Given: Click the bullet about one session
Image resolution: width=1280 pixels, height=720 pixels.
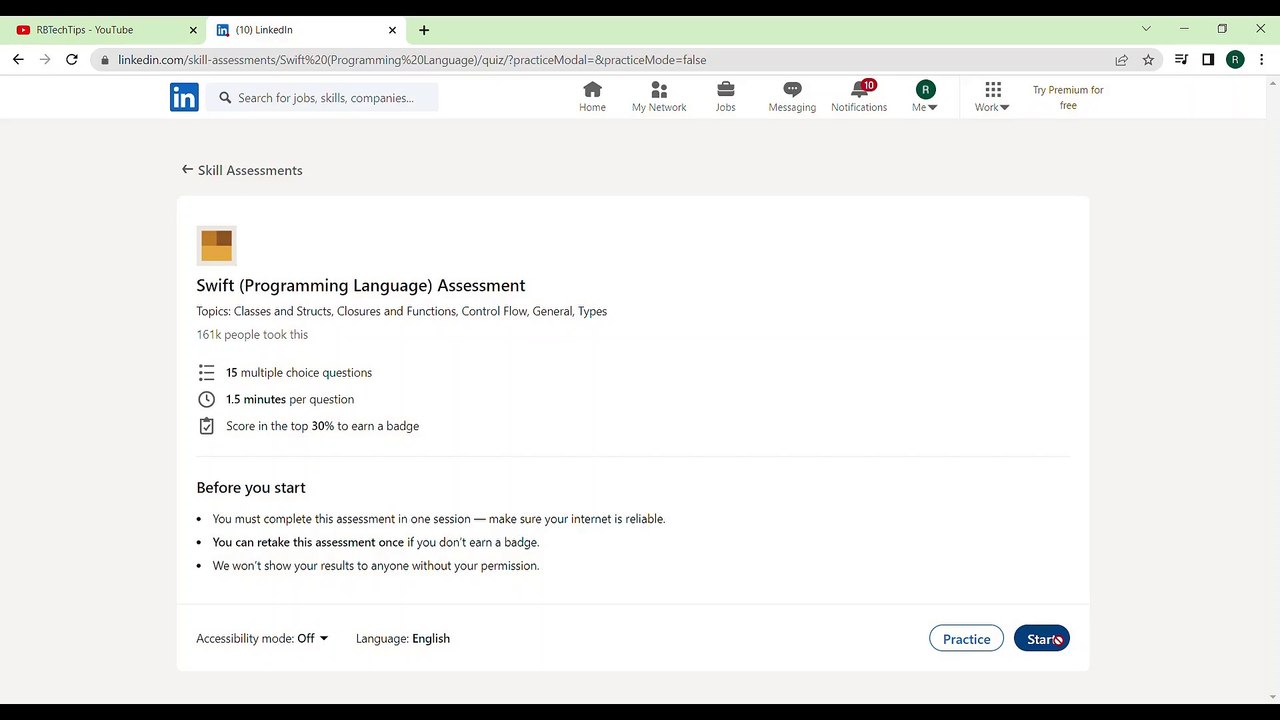Looking at the screenshot, I should [439, 519].
